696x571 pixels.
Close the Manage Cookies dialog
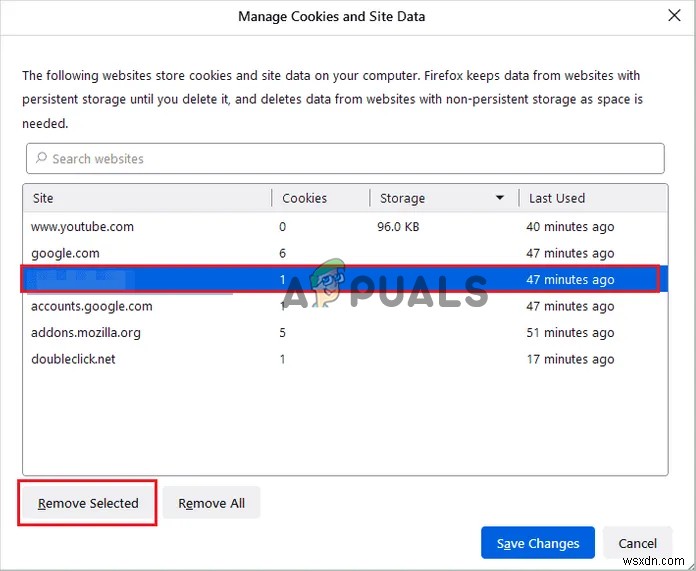(x=675, y=16)
